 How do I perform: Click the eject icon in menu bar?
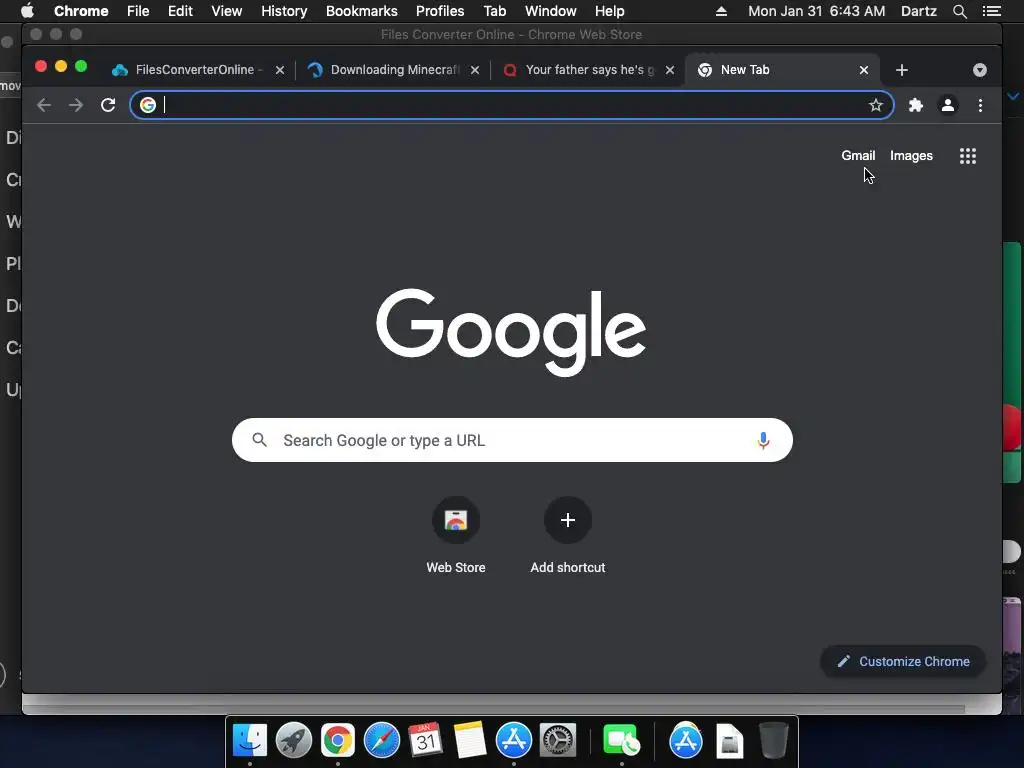721,11
